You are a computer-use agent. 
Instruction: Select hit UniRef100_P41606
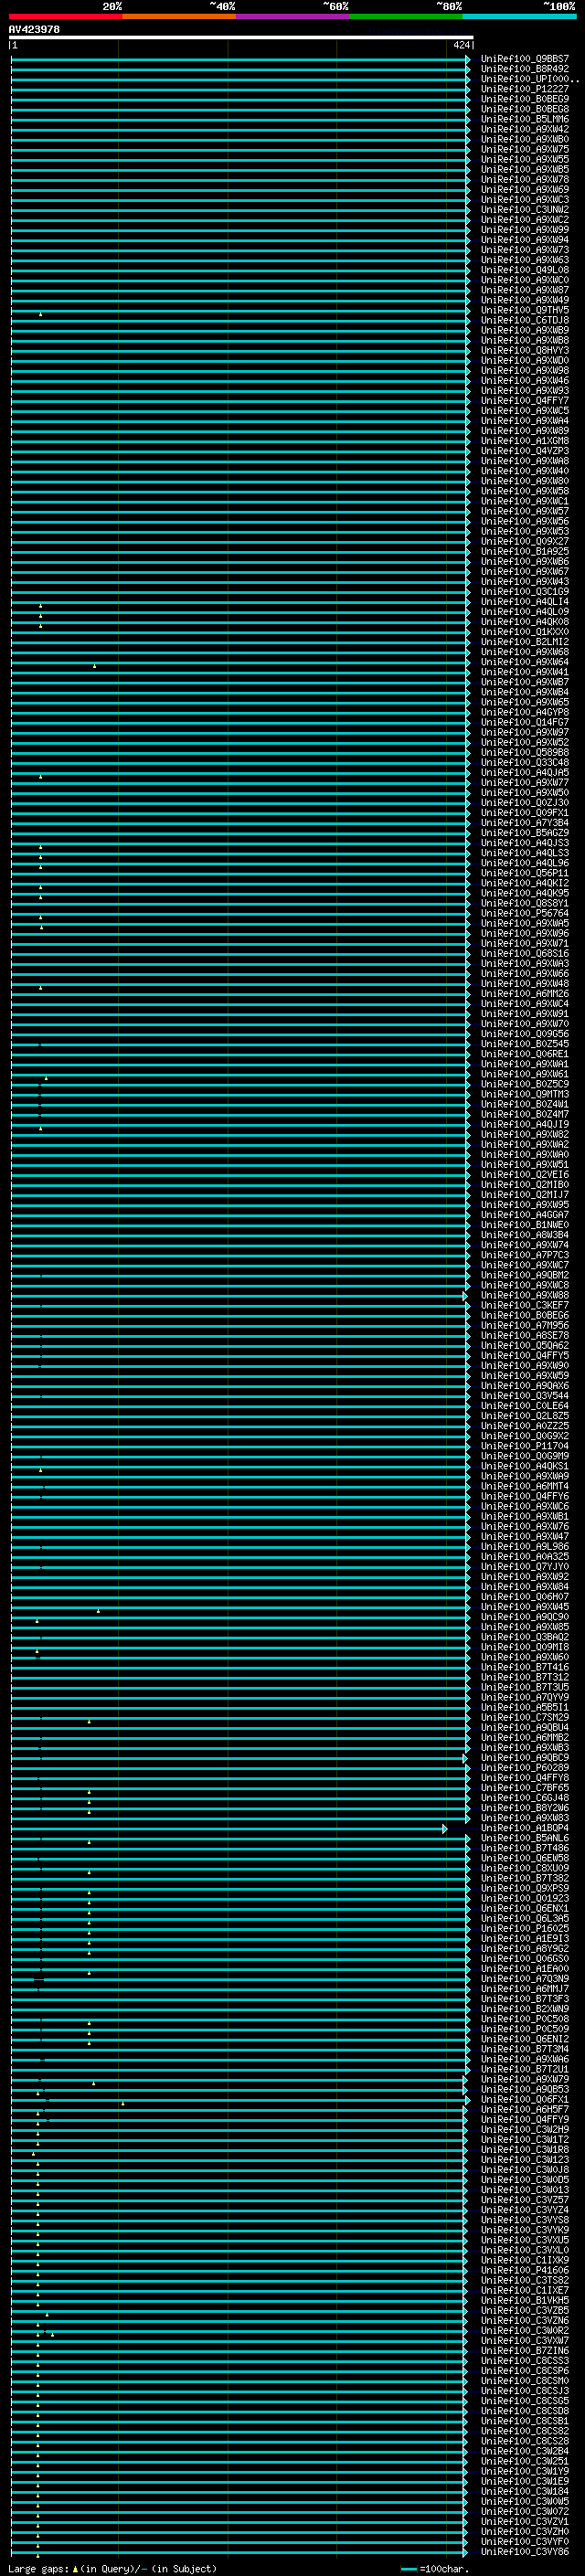[524, 2270]
